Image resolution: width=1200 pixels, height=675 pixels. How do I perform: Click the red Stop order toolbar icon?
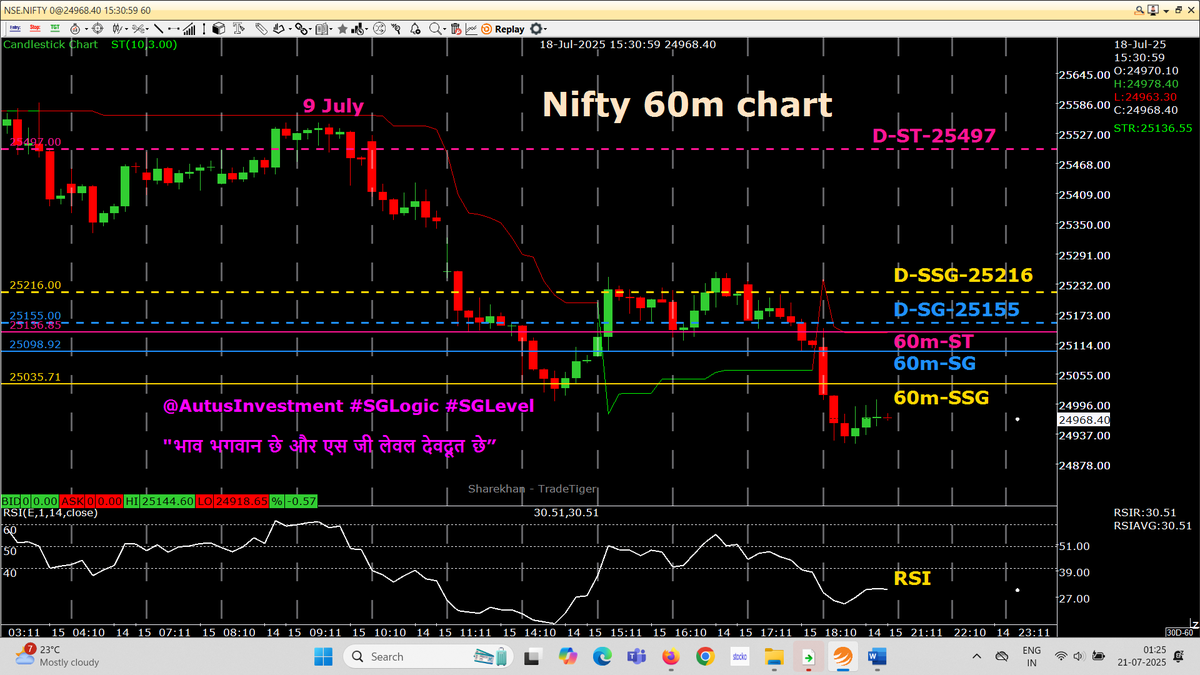tap(35, 29)
